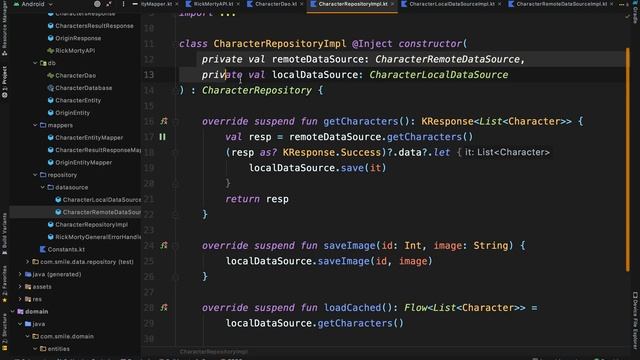The height and width of the screenshot is (360, 640).
Task: Open RickMortyAPI file in tree
Action: [75, 51]
